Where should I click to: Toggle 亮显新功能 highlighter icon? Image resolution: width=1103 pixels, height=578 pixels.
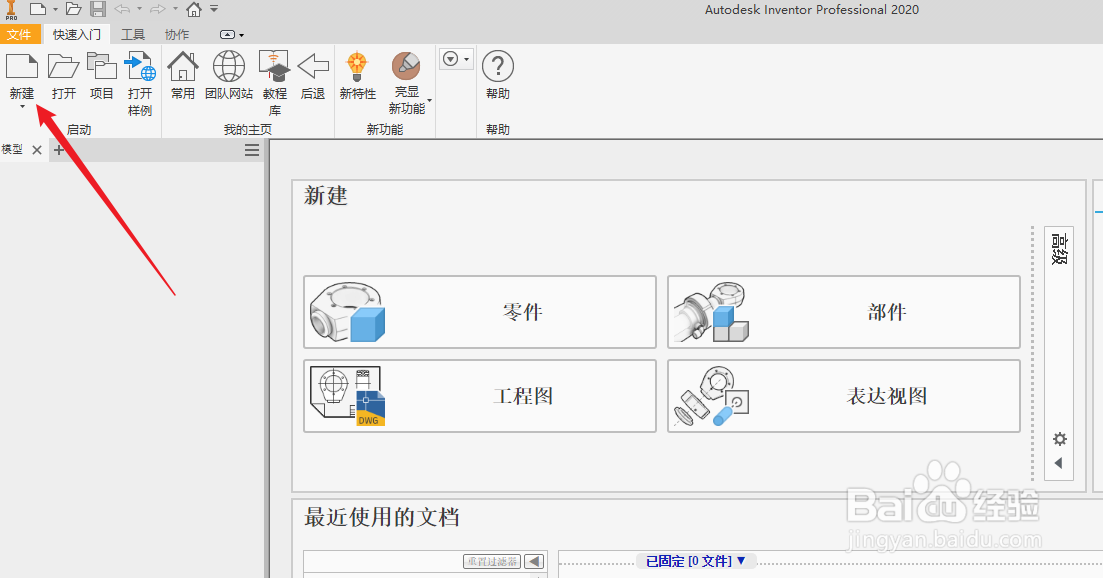(406, 66)
